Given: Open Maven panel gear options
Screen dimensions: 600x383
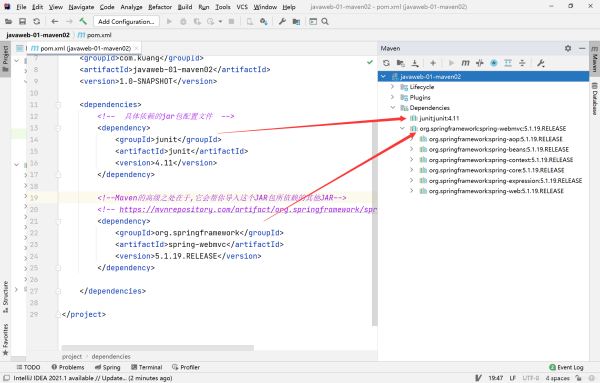Looking at the screenshot, I should pos(568,48).
